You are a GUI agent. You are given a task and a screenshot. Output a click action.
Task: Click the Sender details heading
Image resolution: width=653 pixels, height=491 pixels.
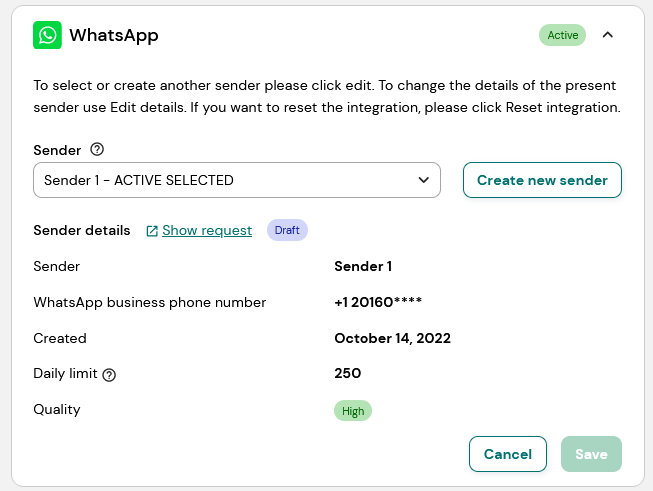82,230
